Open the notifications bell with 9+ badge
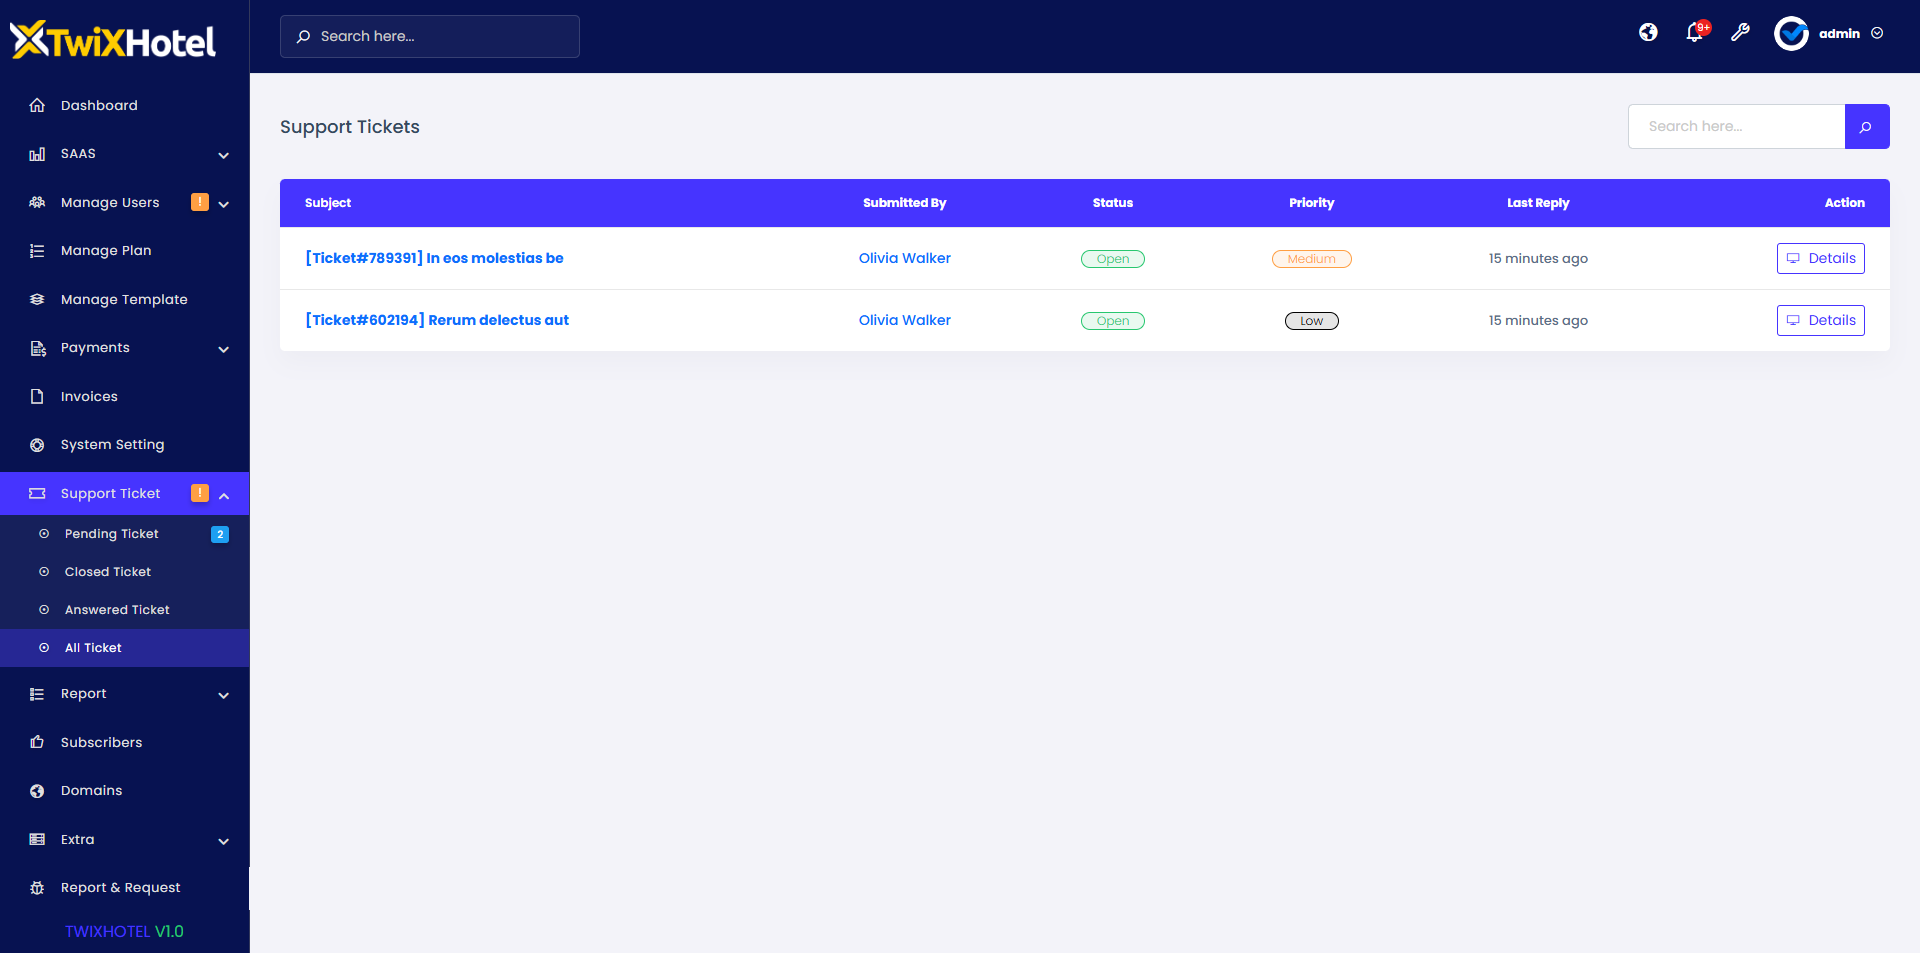This screenshot has width=1920, height=953. point(1695,33)
